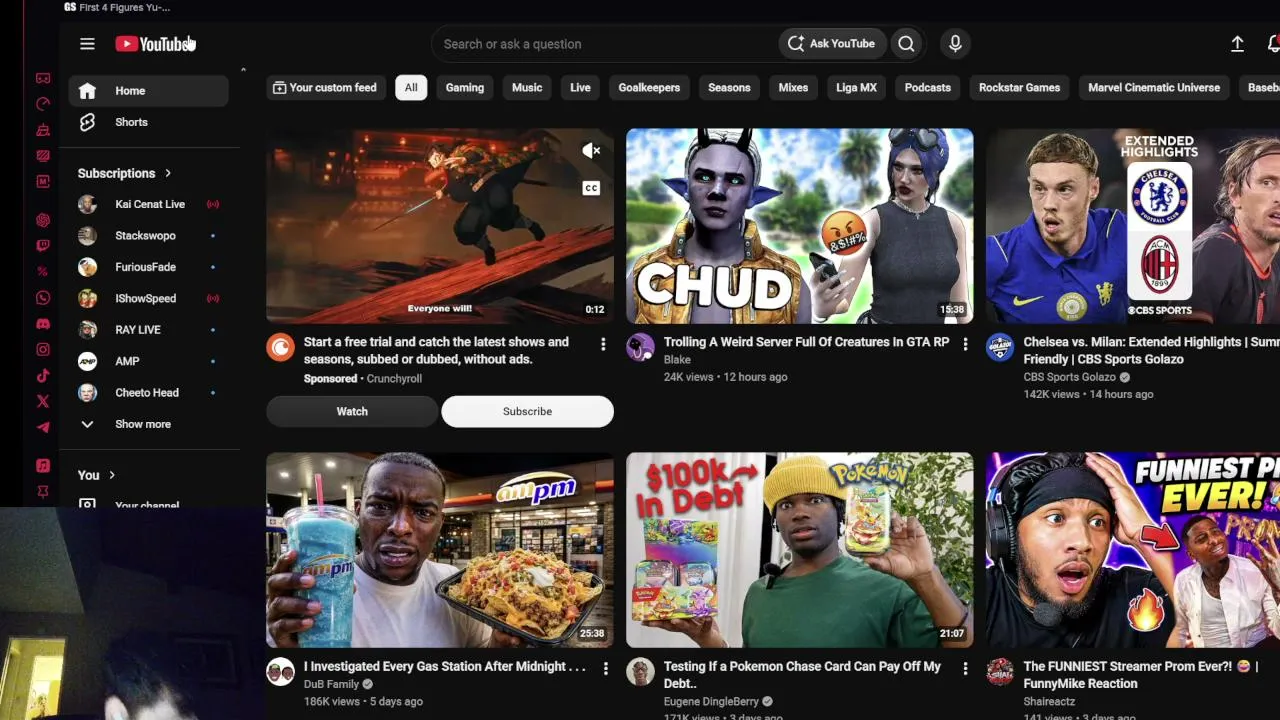This screenshot has height=720, width=1280.
Task: Expand the You section chevron
Action: click(x=112, y=475)
